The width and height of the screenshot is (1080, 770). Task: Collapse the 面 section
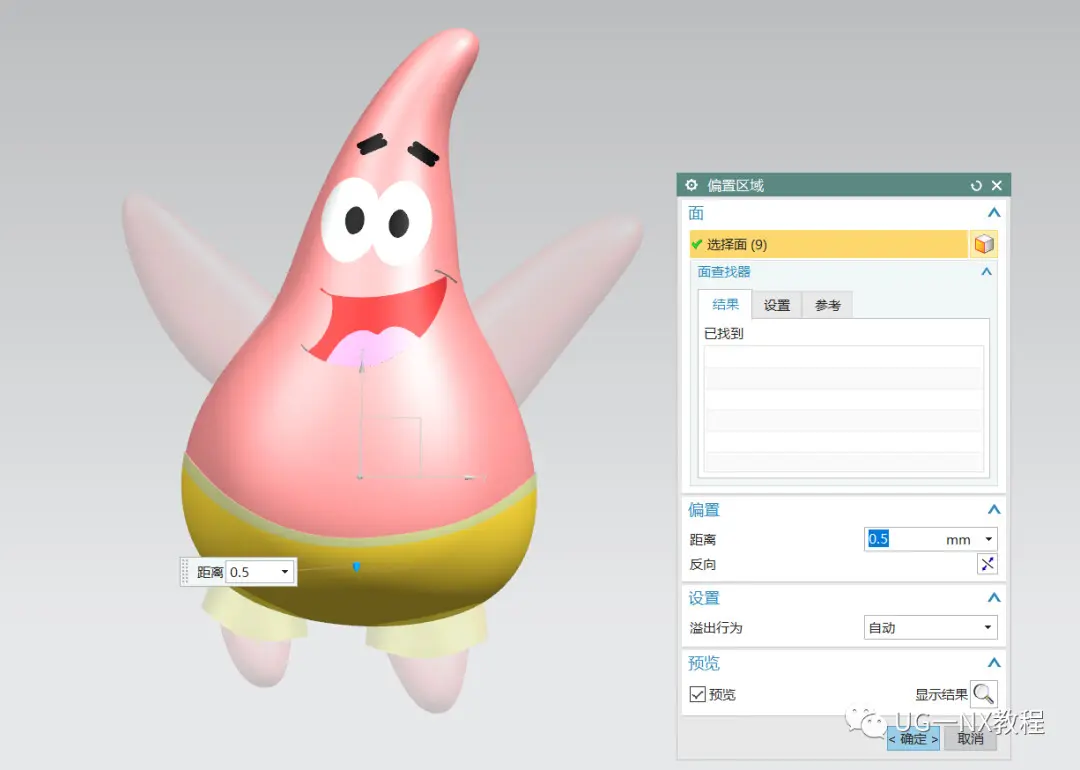(993, 213)
